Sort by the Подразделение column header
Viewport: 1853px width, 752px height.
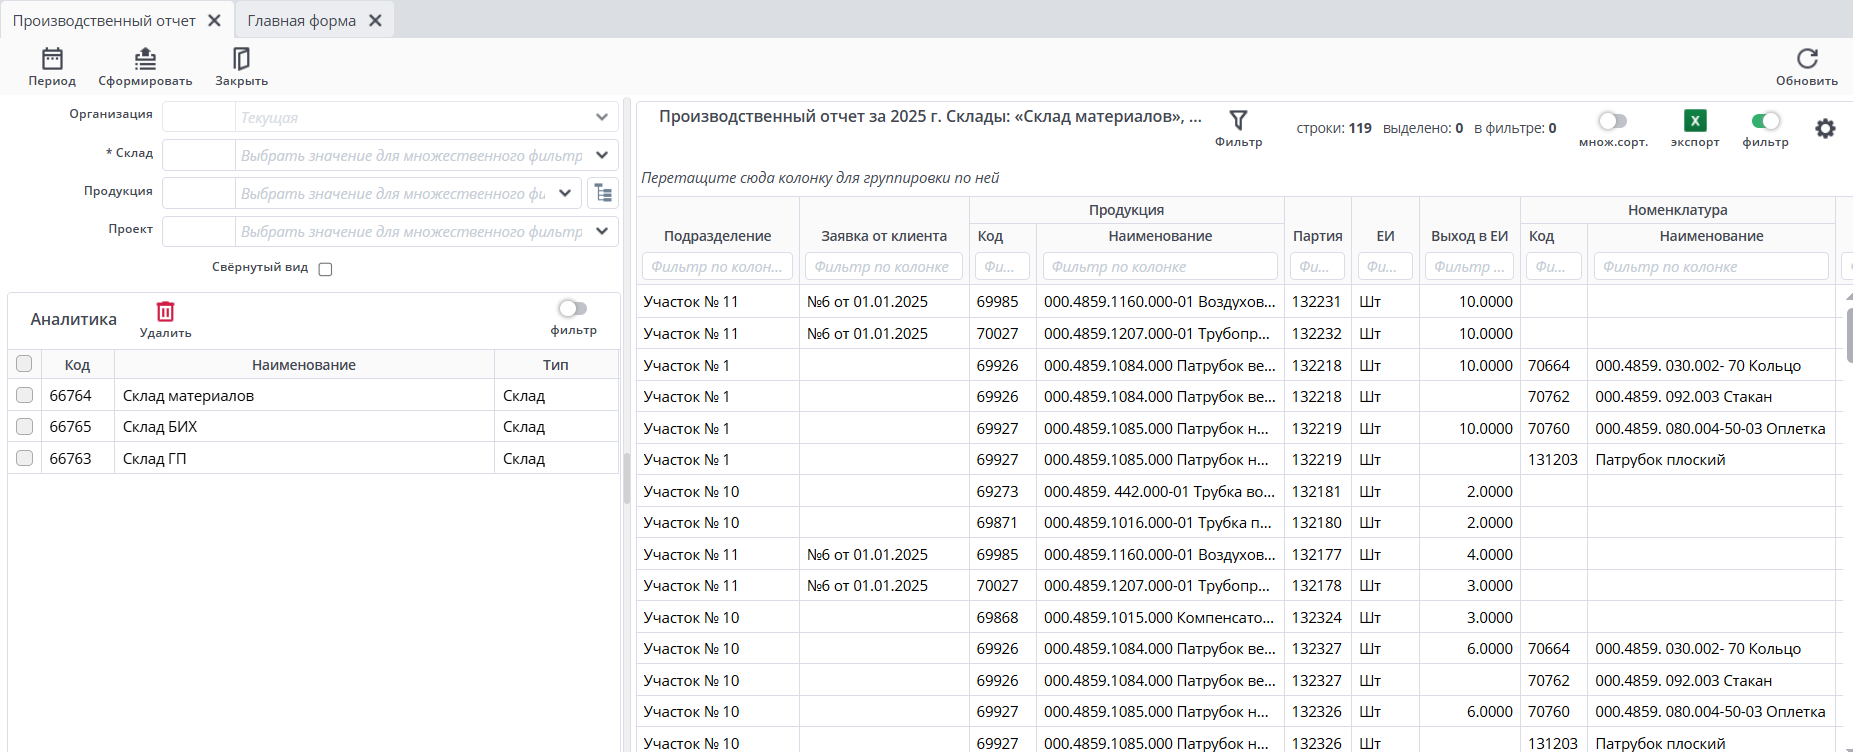pos(717,236)
